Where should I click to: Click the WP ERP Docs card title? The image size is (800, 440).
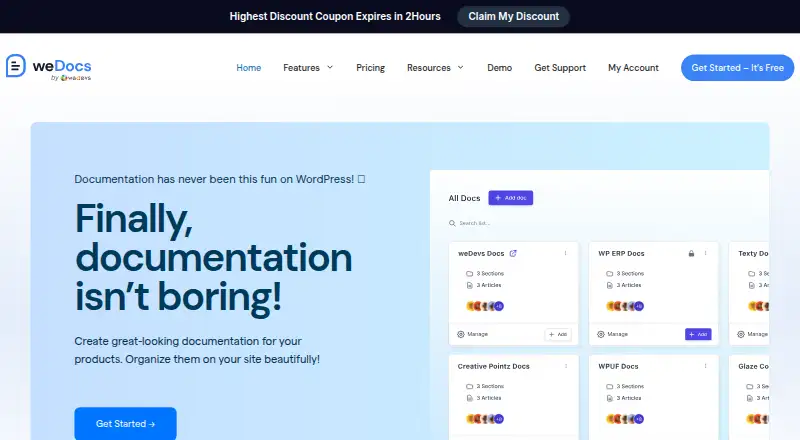(621, 253)
